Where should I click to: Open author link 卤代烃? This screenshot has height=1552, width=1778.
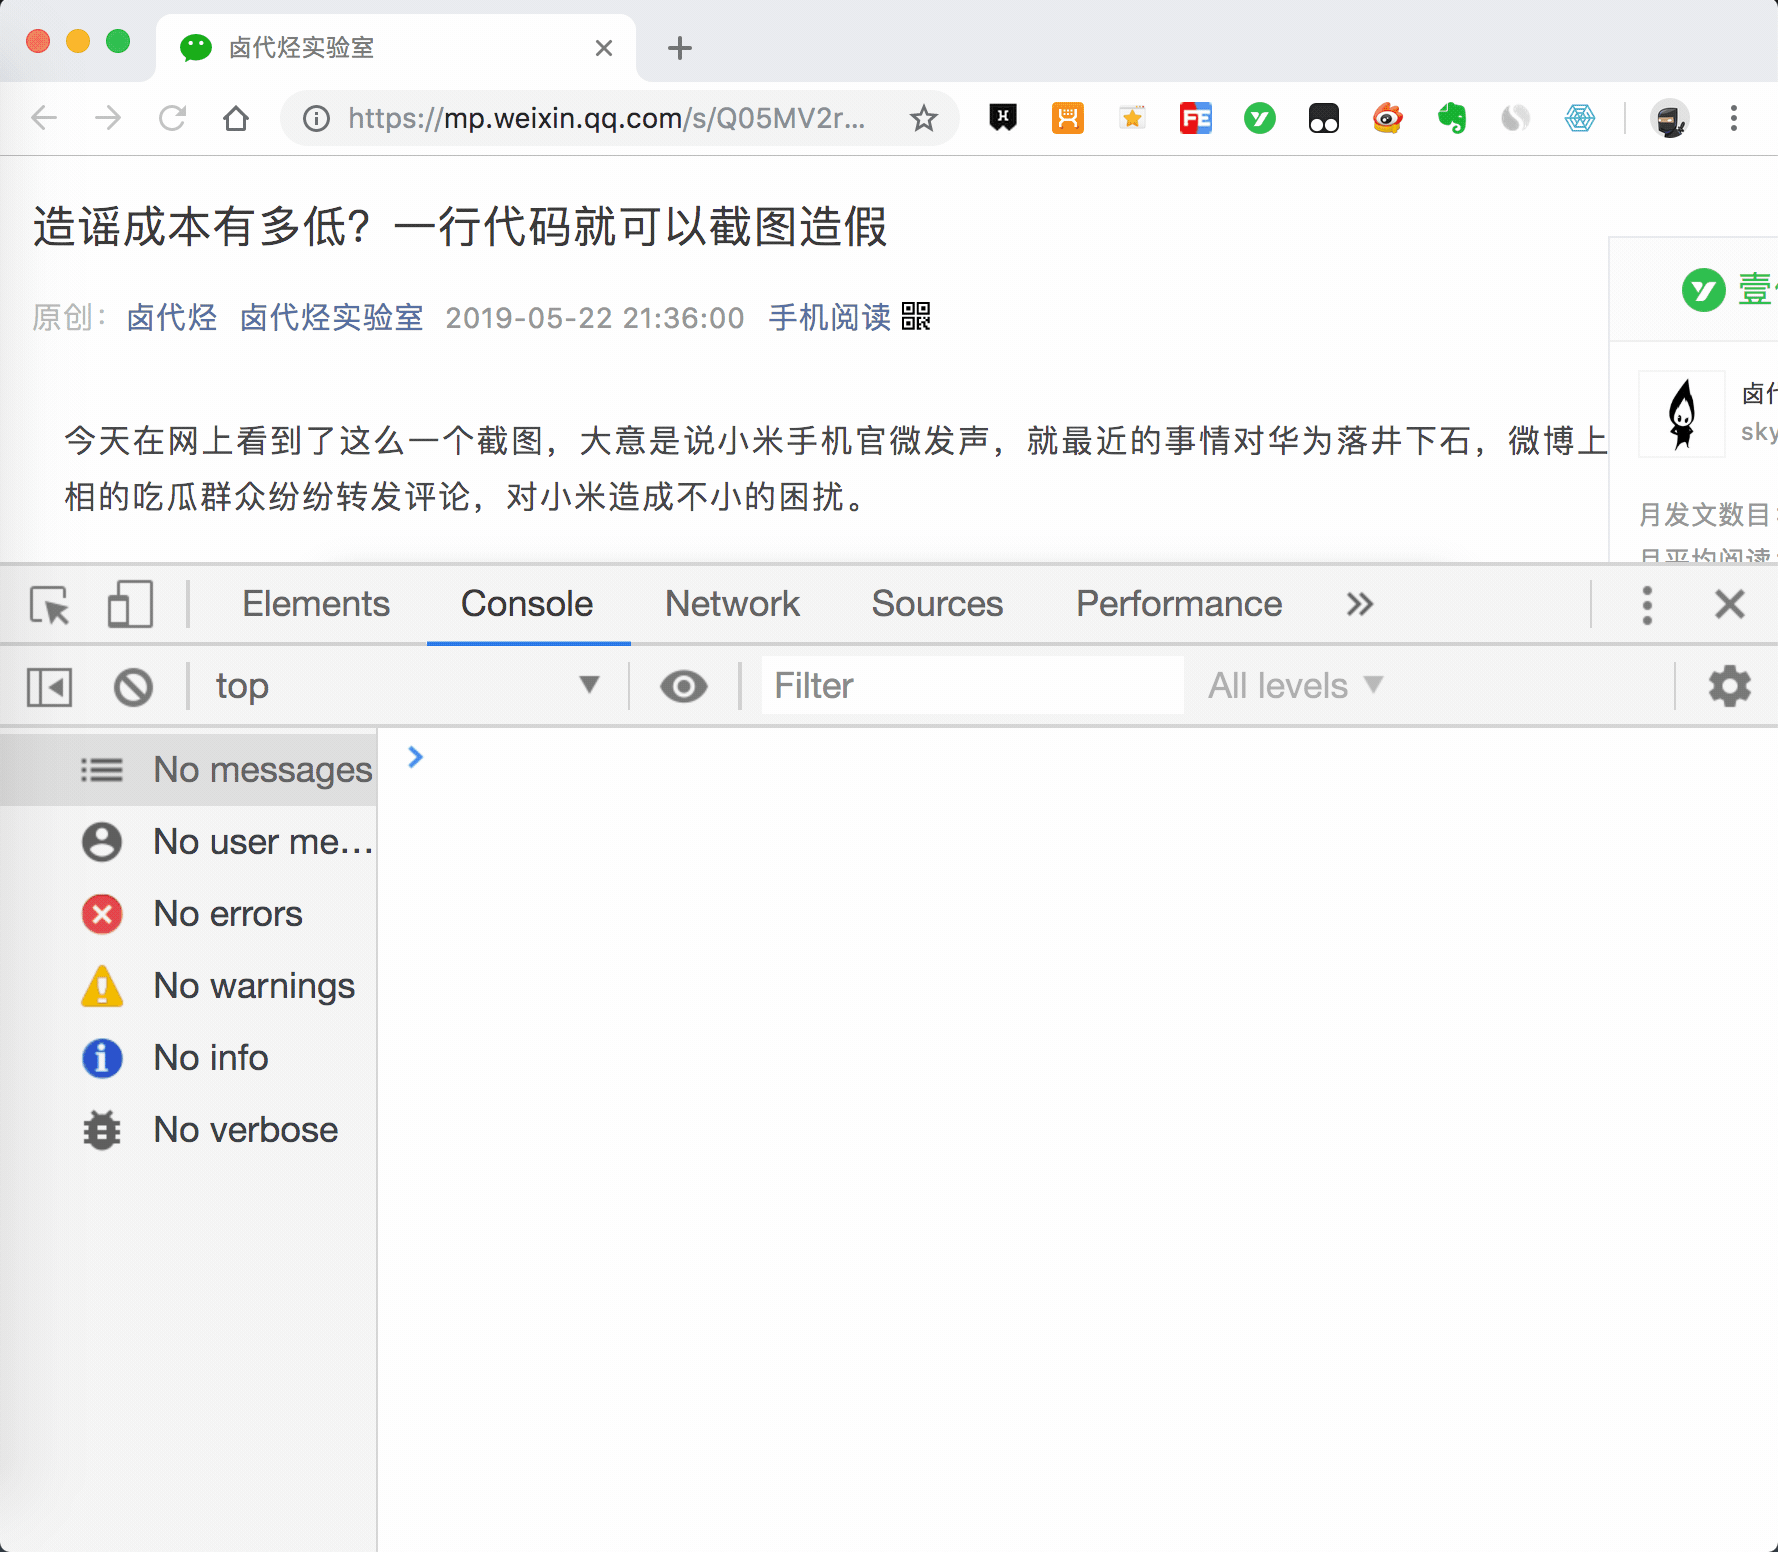click(172, 318)
